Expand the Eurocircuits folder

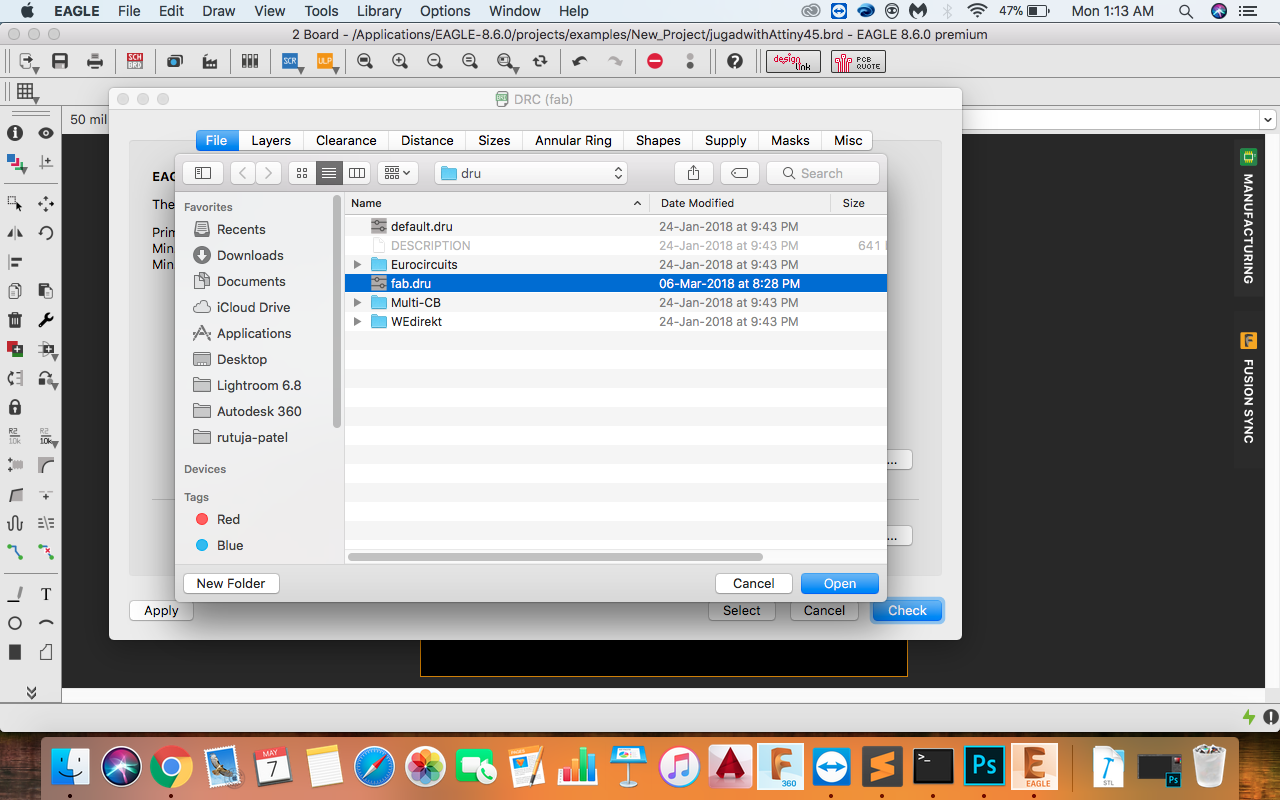(358, 265)
